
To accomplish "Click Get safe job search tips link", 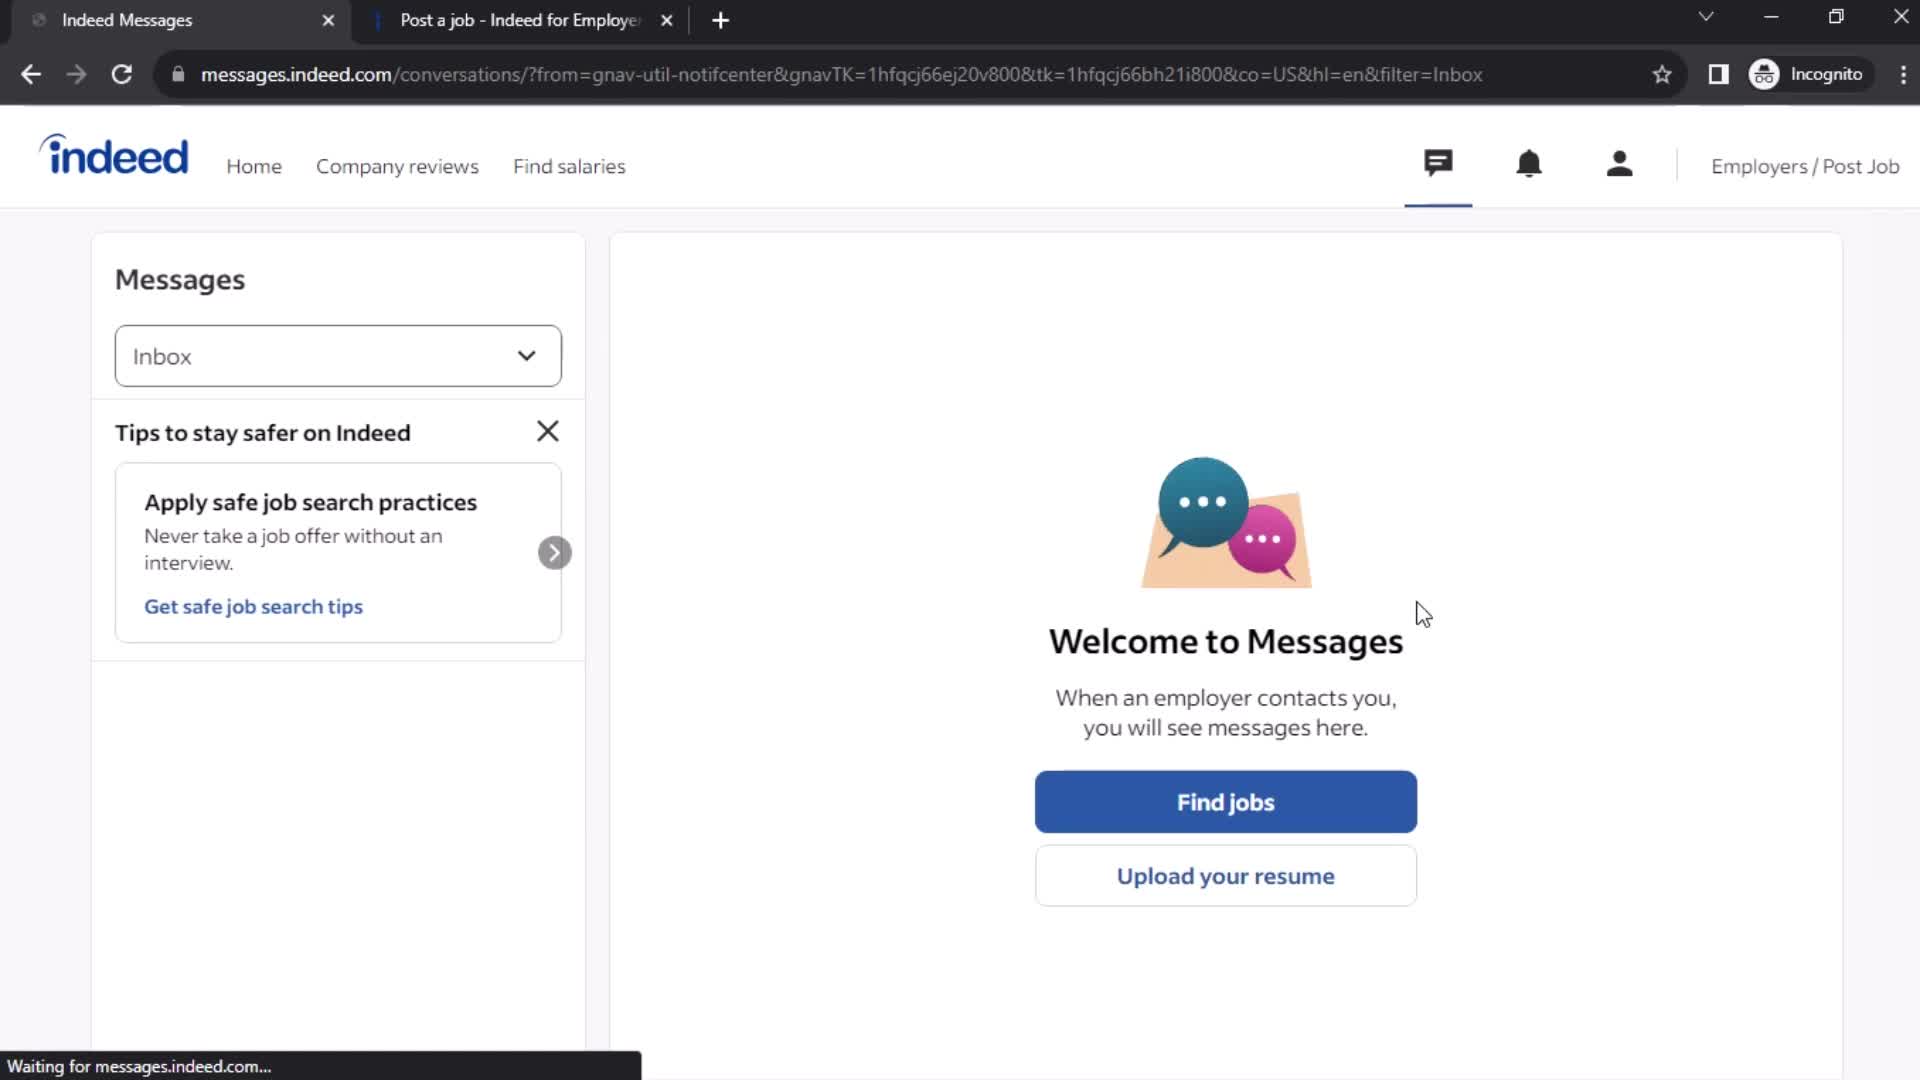I will tap(255, 605).
